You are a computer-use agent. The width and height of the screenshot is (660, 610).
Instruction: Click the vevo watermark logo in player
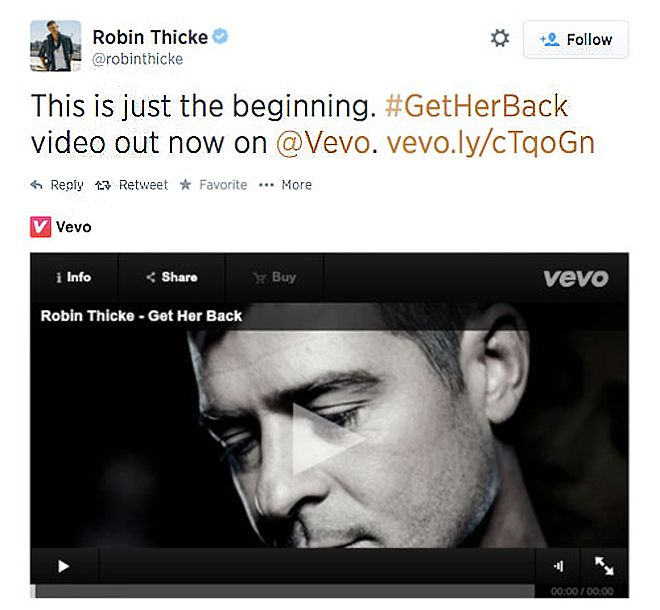pos(576,278)
